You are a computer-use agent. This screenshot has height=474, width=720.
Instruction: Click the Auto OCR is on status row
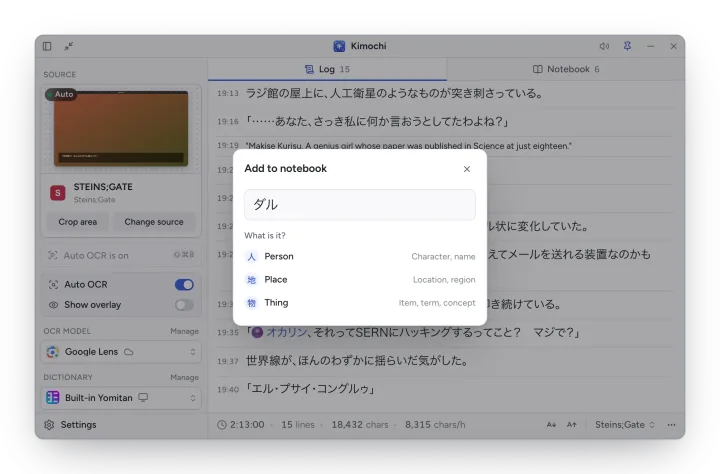[x=121, y=255]
